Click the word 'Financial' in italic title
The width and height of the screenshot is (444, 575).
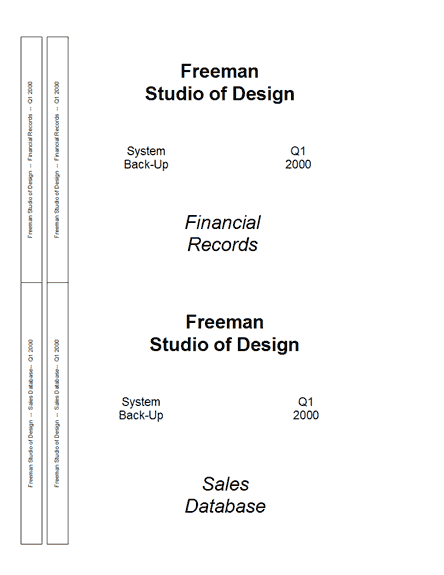coord(223,223)
